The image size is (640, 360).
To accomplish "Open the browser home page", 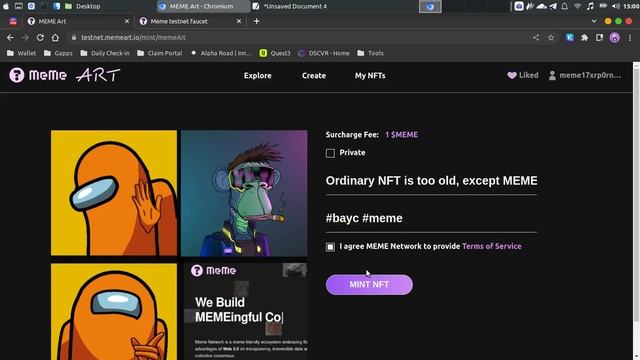I will tap(55, 38).
